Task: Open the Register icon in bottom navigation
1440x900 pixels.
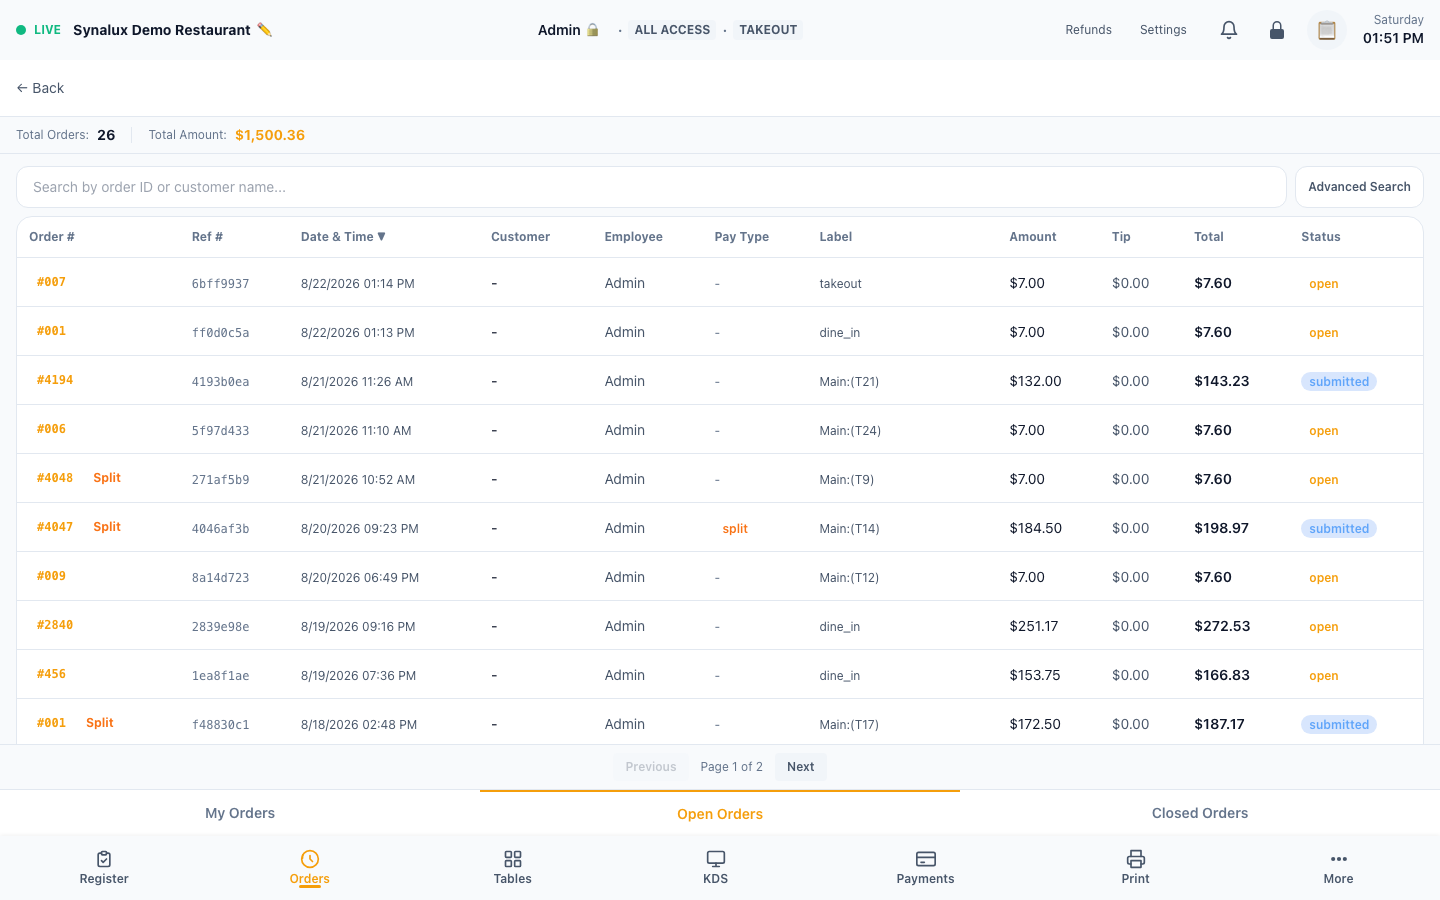Action: click(104, 859)
